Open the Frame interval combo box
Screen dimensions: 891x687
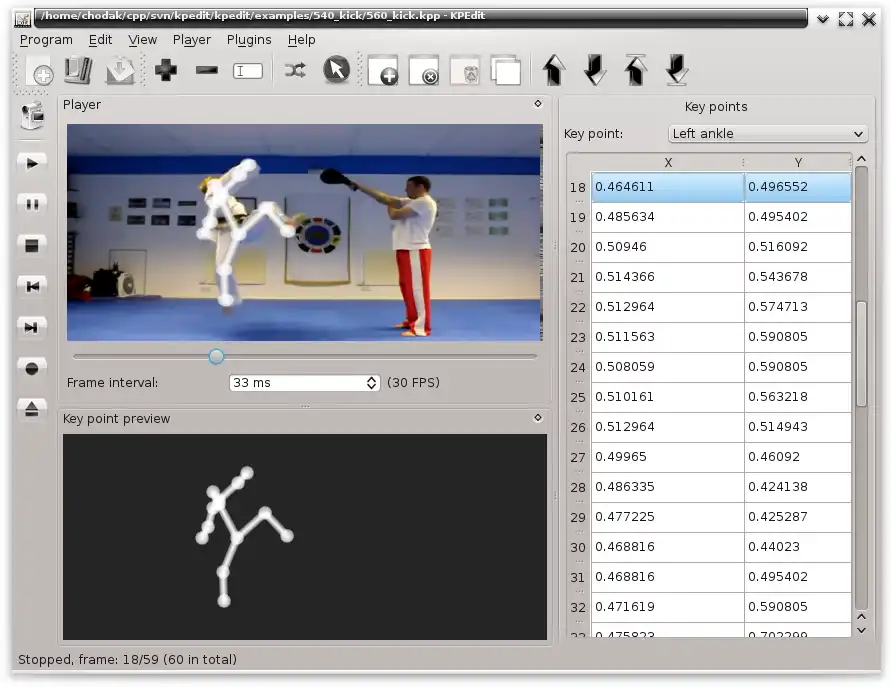[x=304, y=383]
